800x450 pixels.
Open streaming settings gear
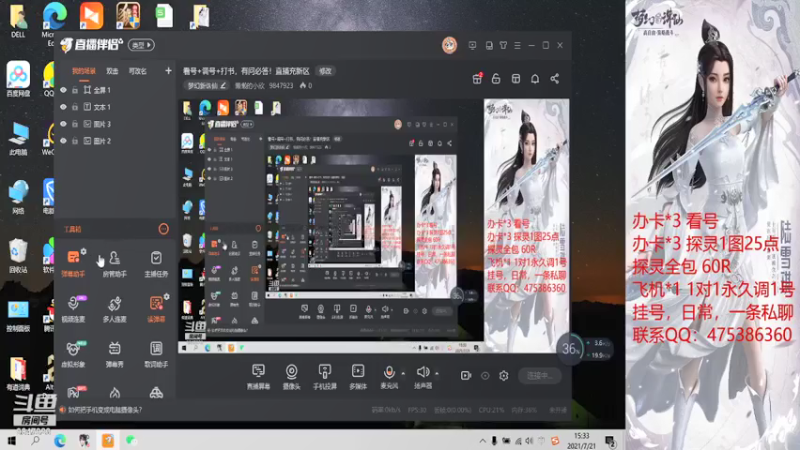[504, 376]
